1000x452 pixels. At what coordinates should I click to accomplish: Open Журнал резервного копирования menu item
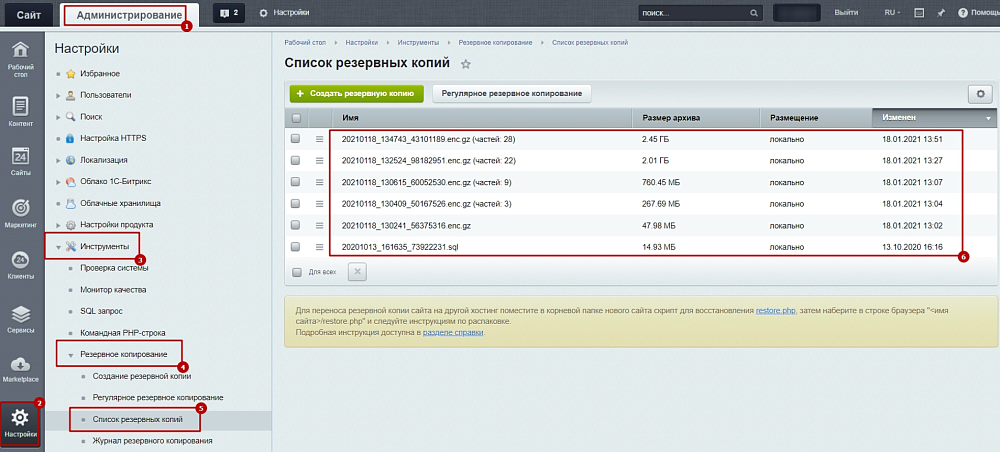[x=152, y=440]
